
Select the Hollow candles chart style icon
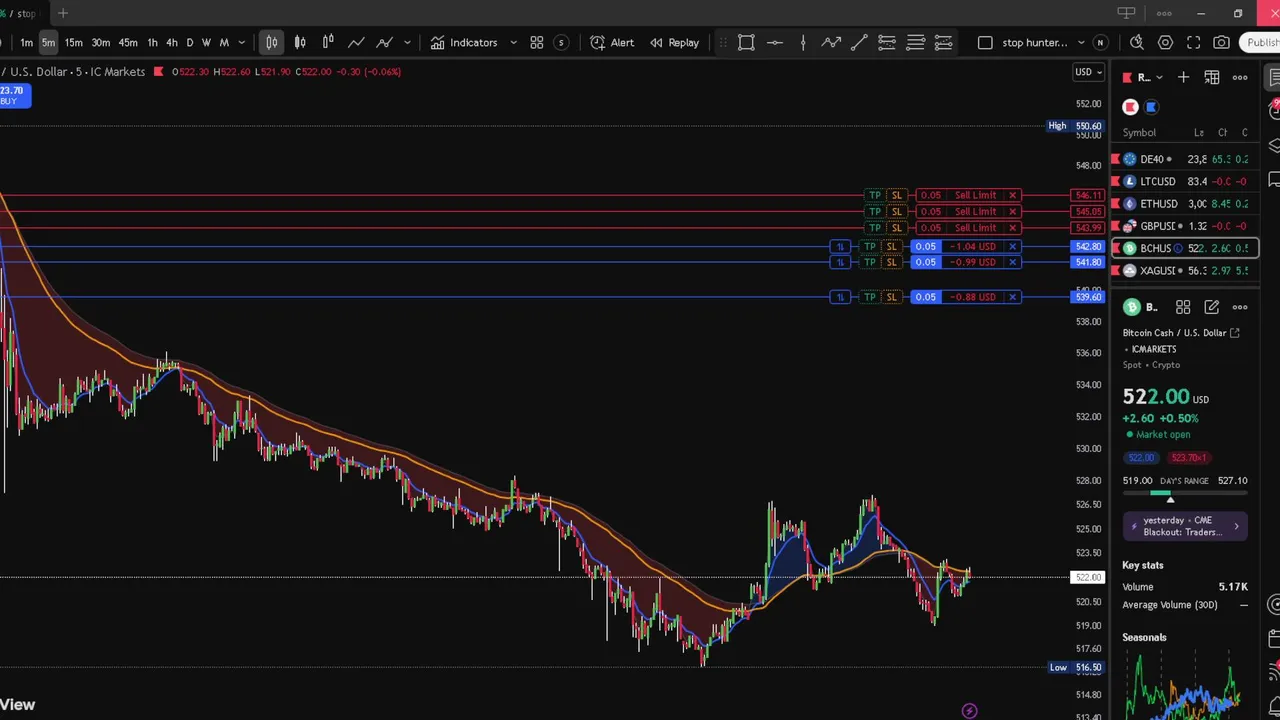328,42
